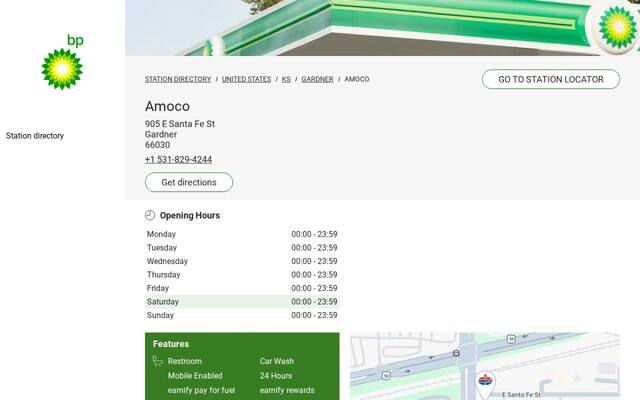Viewport: 640px width, 400px height.
Task: Select the Friday opening hours row
Action: [x=242, y=288]
